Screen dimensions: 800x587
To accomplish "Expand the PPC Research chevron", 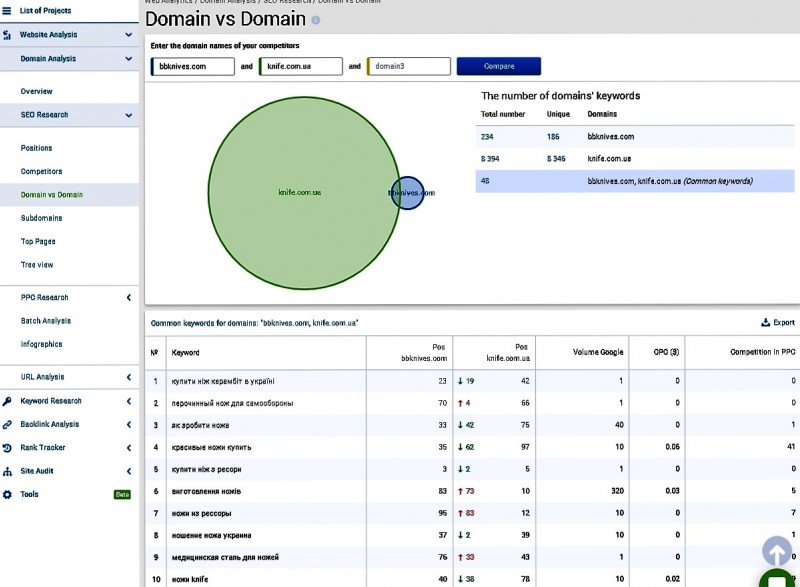I will click(129, 297).
